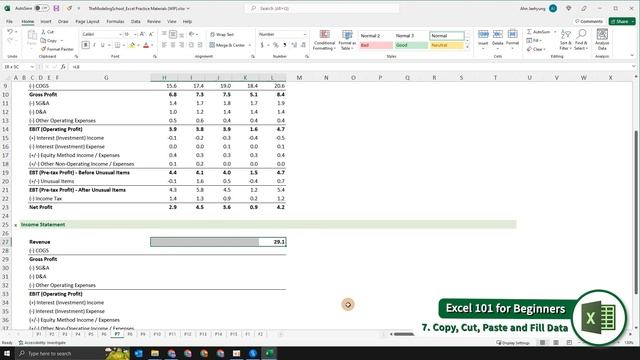
Task: Toggle Bold formatting
Action: (x=86, y=45)
